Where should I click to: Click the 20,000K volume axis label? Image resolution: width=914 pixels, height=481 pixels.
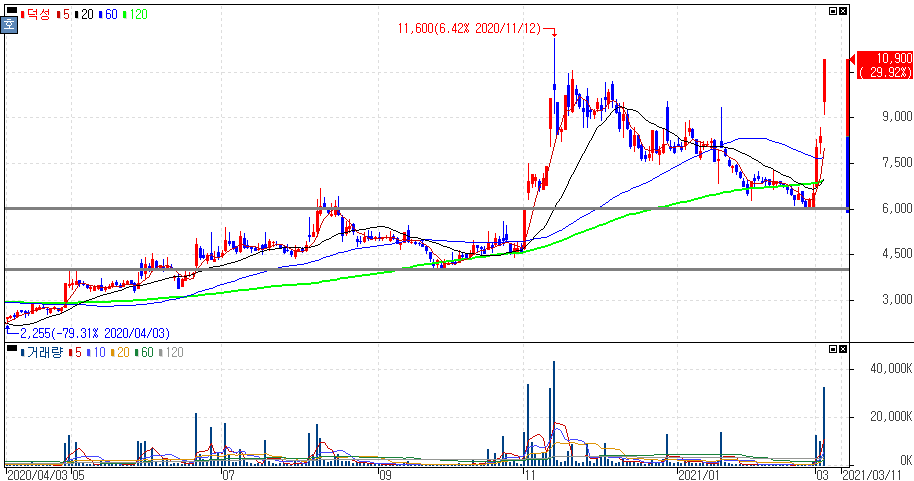pyautogui.click(x=891, y=416)
